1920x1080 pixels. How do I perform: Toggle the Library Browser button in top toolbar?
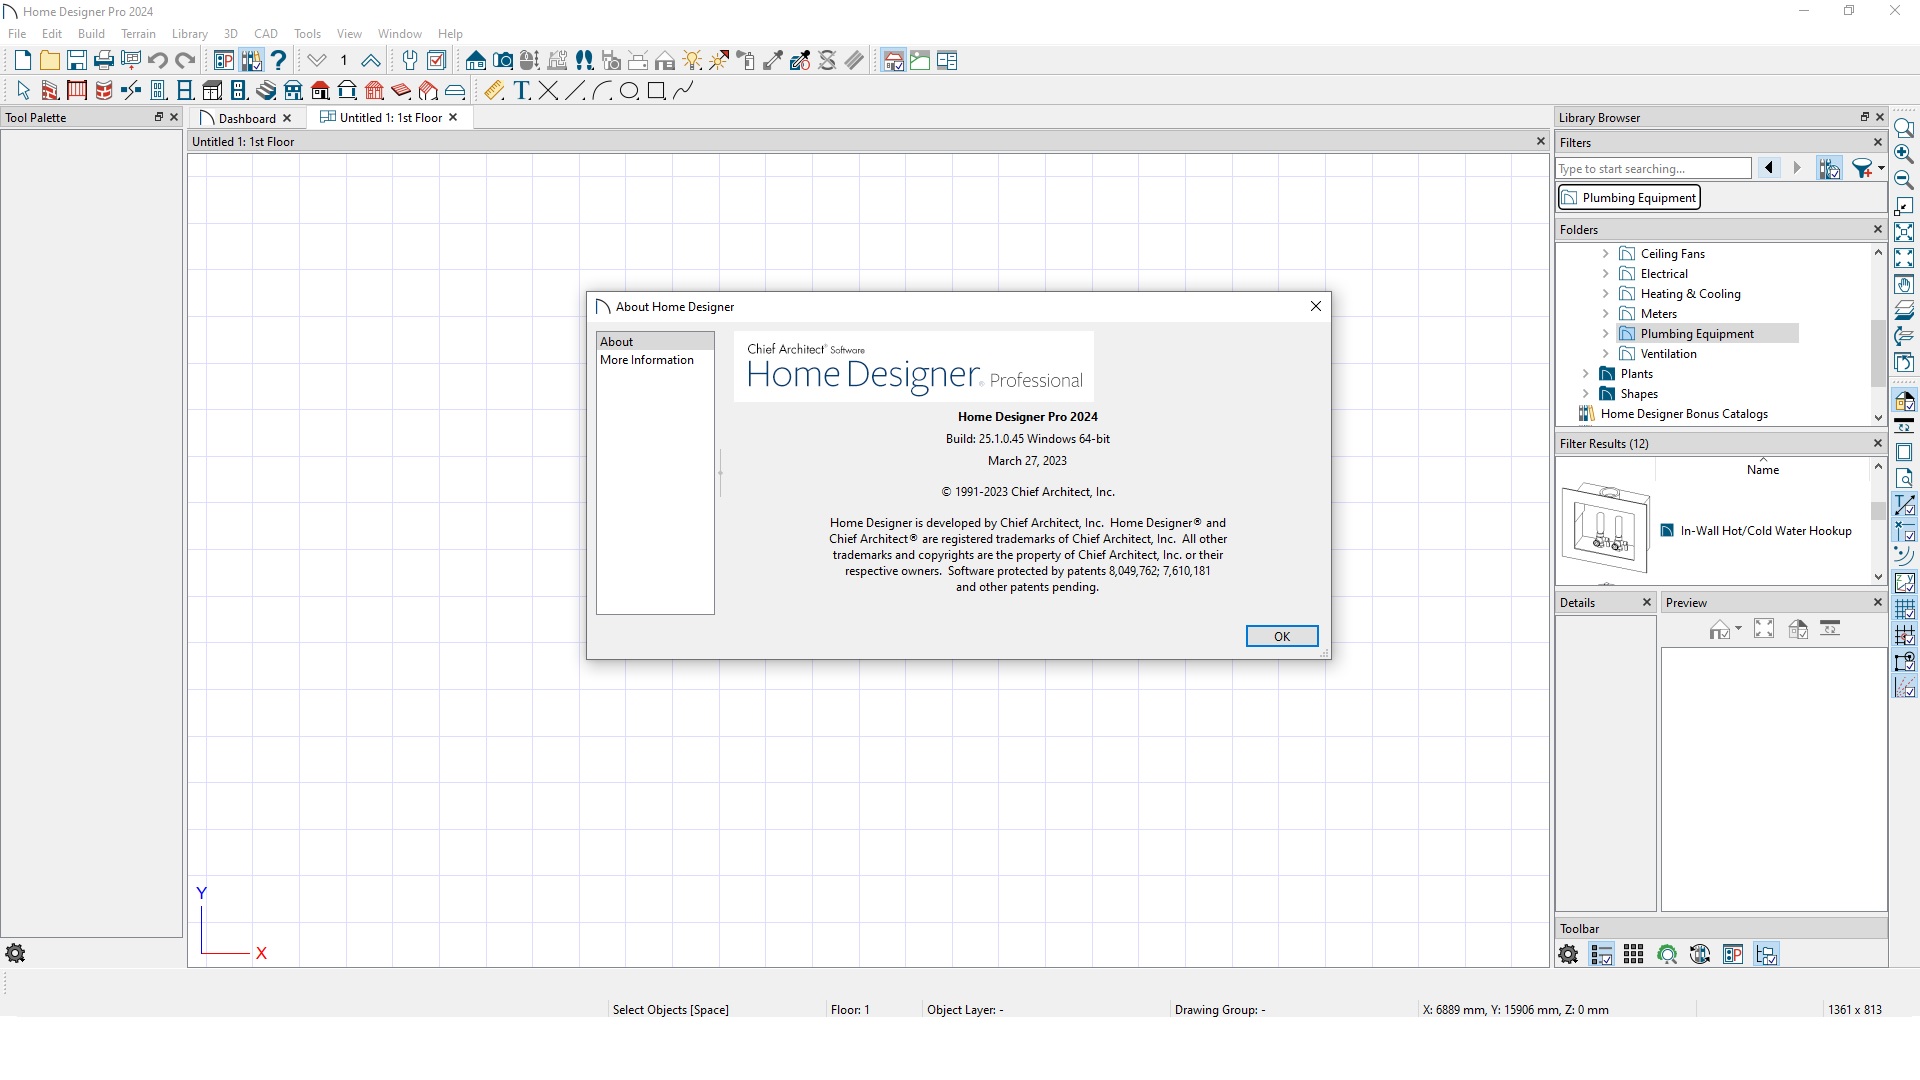(x=250, y=61)
